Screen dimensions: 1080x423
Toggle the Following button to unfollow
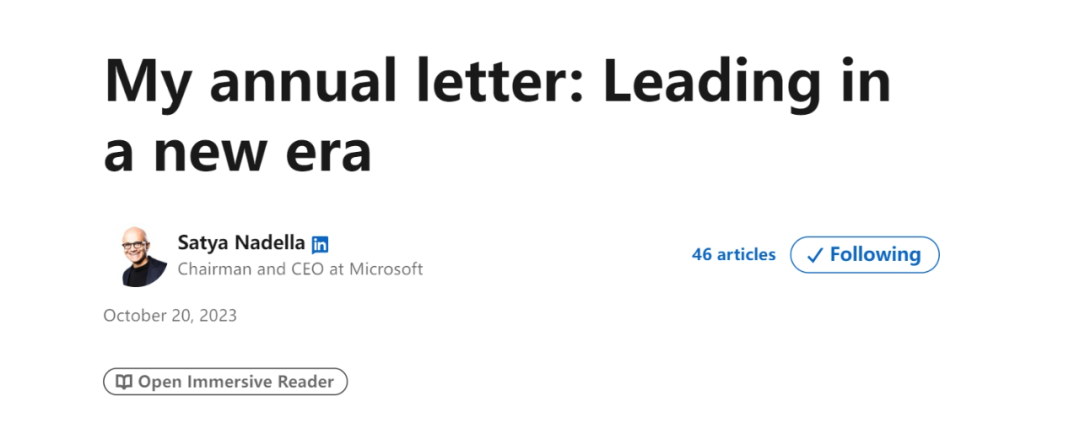[x=864, y=255]
